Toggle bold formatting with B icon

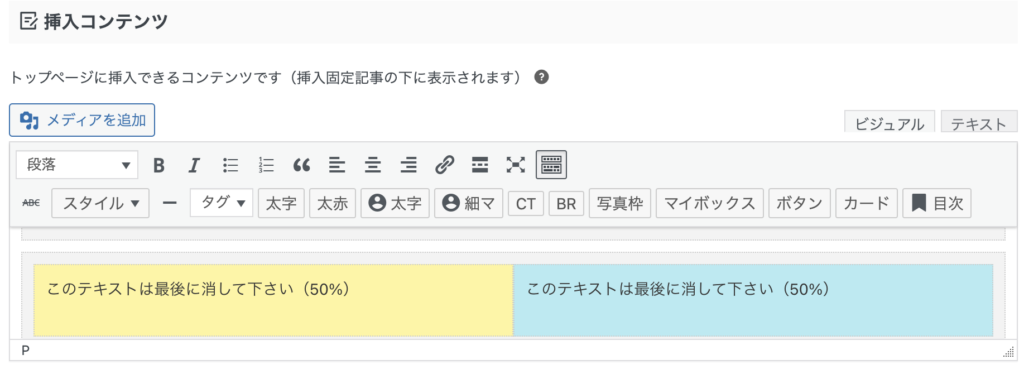click(159, 165)
